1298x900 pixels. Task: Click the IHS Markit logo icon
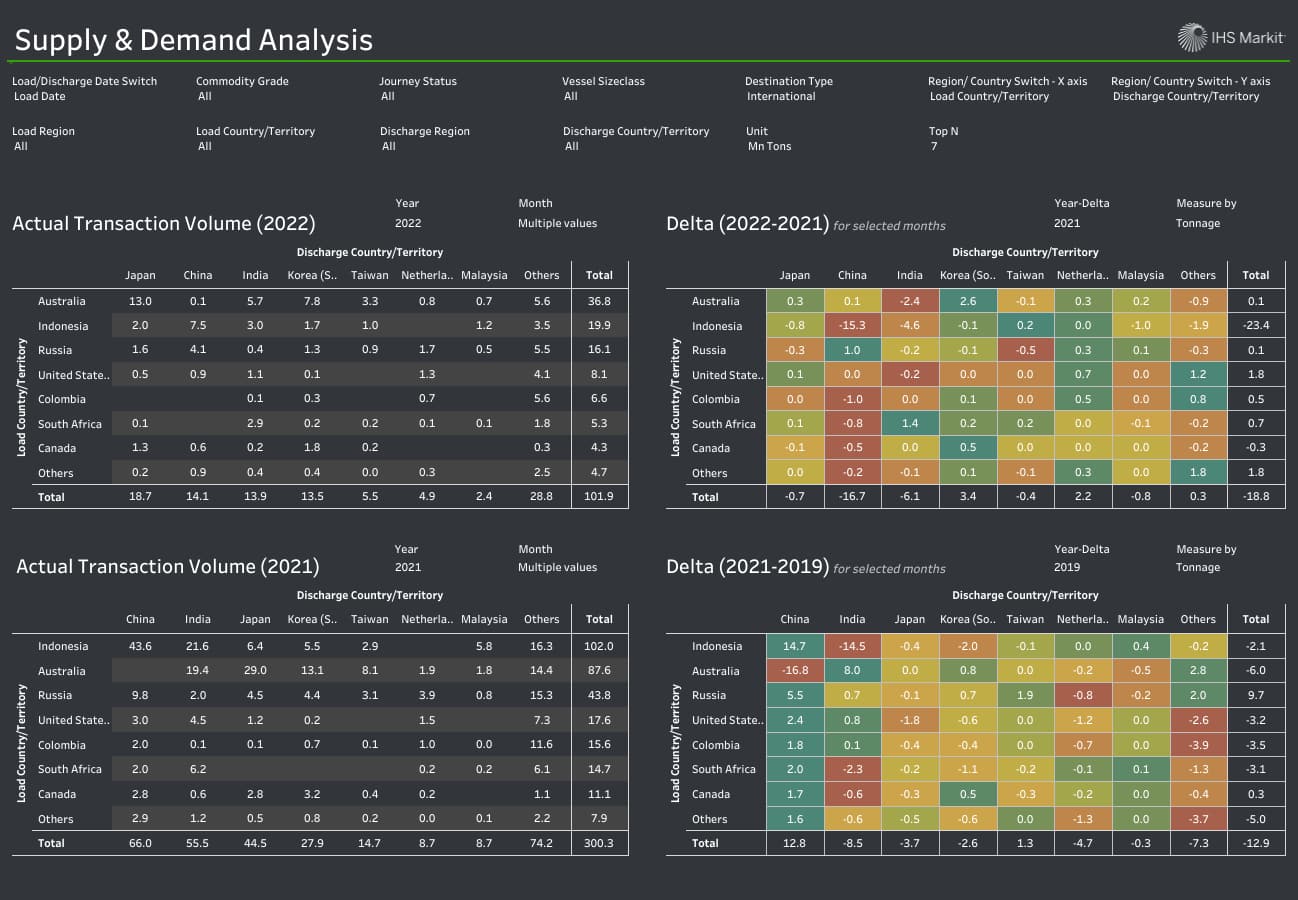[x=1192, y=38]
